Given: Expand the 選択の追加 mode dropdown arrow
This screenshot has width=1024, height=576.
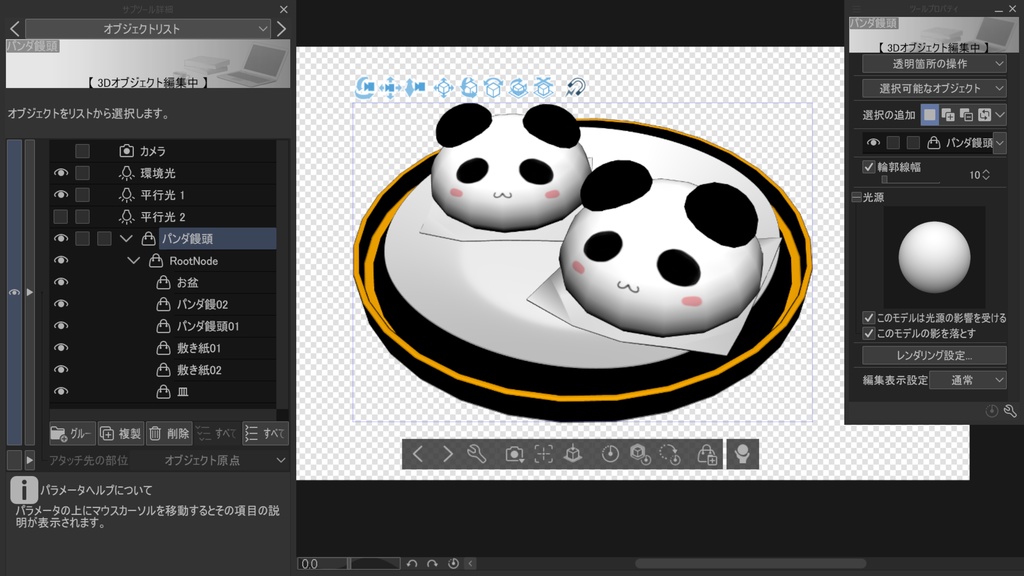Looking at the screenshot, I should (1000, 116).
